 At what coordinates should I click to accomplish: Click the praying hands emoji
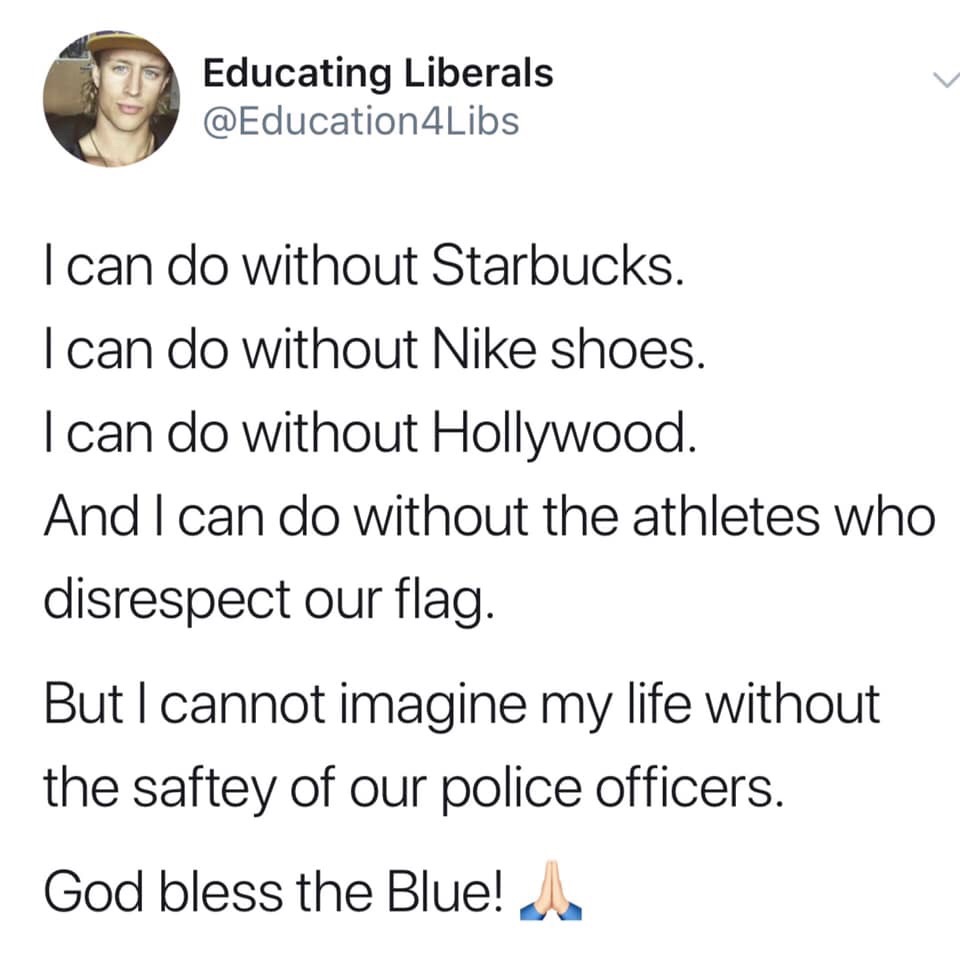[550, 891]
